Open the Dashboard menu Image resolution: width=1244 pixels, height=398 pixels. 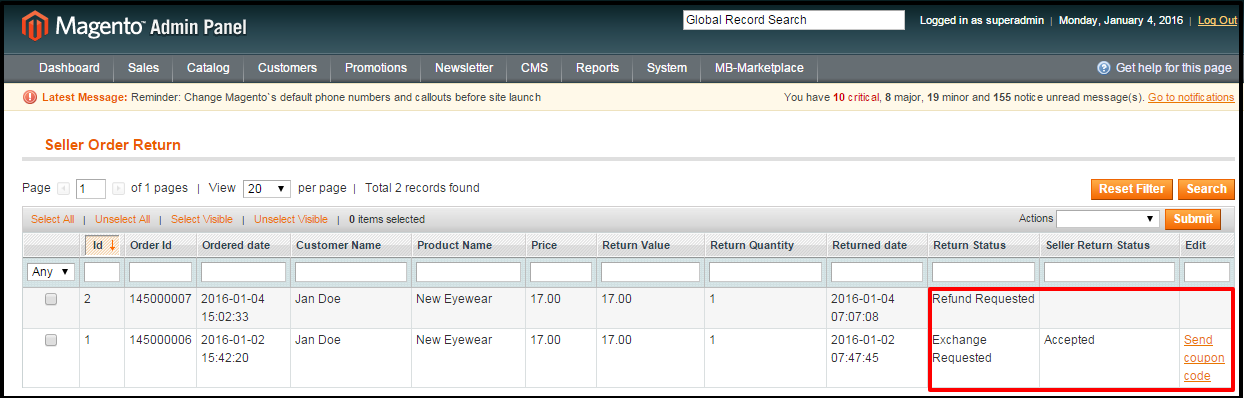[x=69, y=68]
